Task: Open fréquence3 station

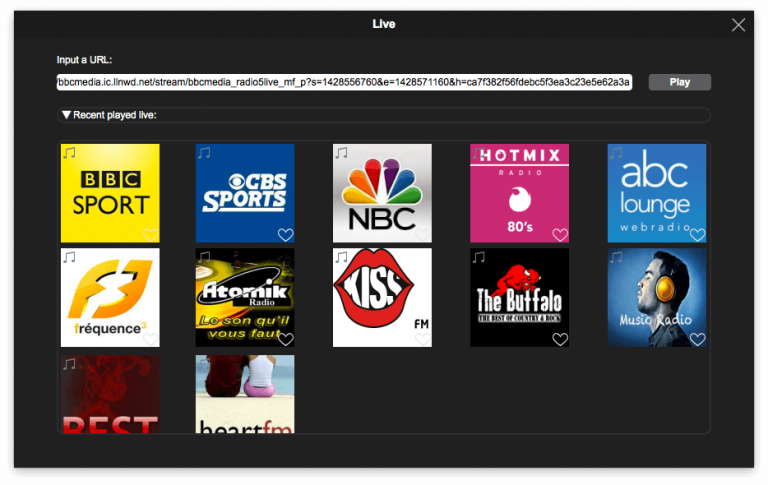Action: (110, 297)
